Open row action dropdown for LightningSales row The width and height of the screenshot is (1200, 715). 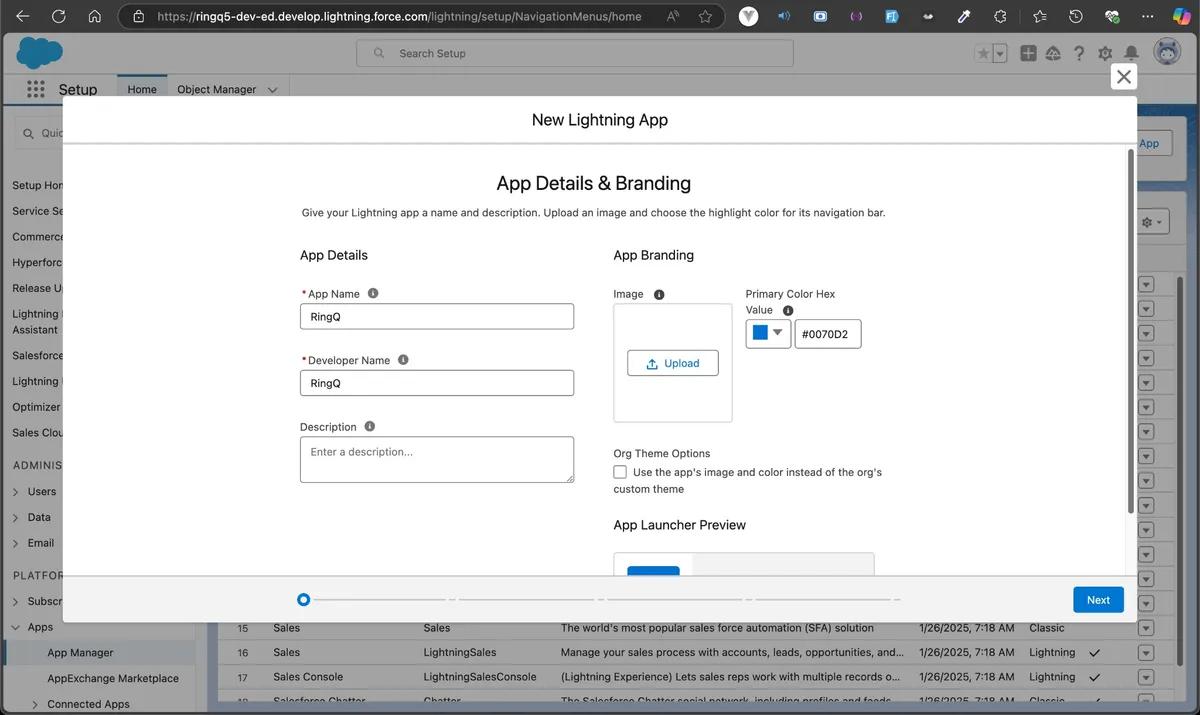click(1146, 652)
